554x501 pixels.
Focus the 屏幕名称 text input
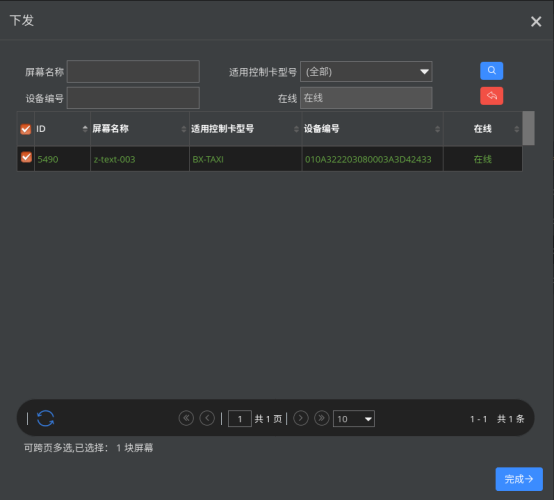[133, 72]
